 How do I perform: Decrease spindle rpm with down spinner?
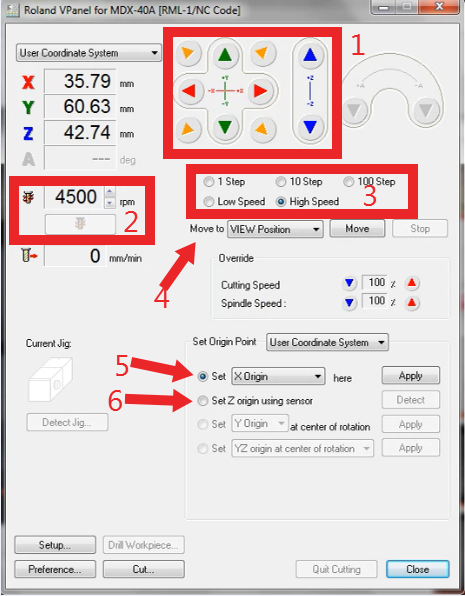coord(110,203)
